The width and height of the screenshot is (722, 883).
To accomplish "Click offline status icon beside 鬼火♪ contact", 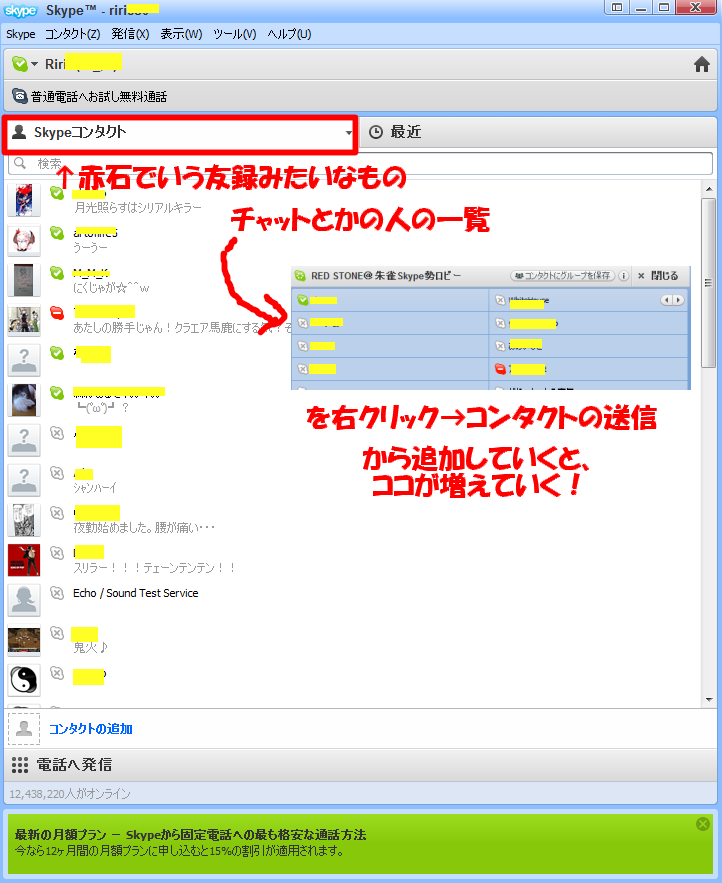I will [x=57, y=632].
